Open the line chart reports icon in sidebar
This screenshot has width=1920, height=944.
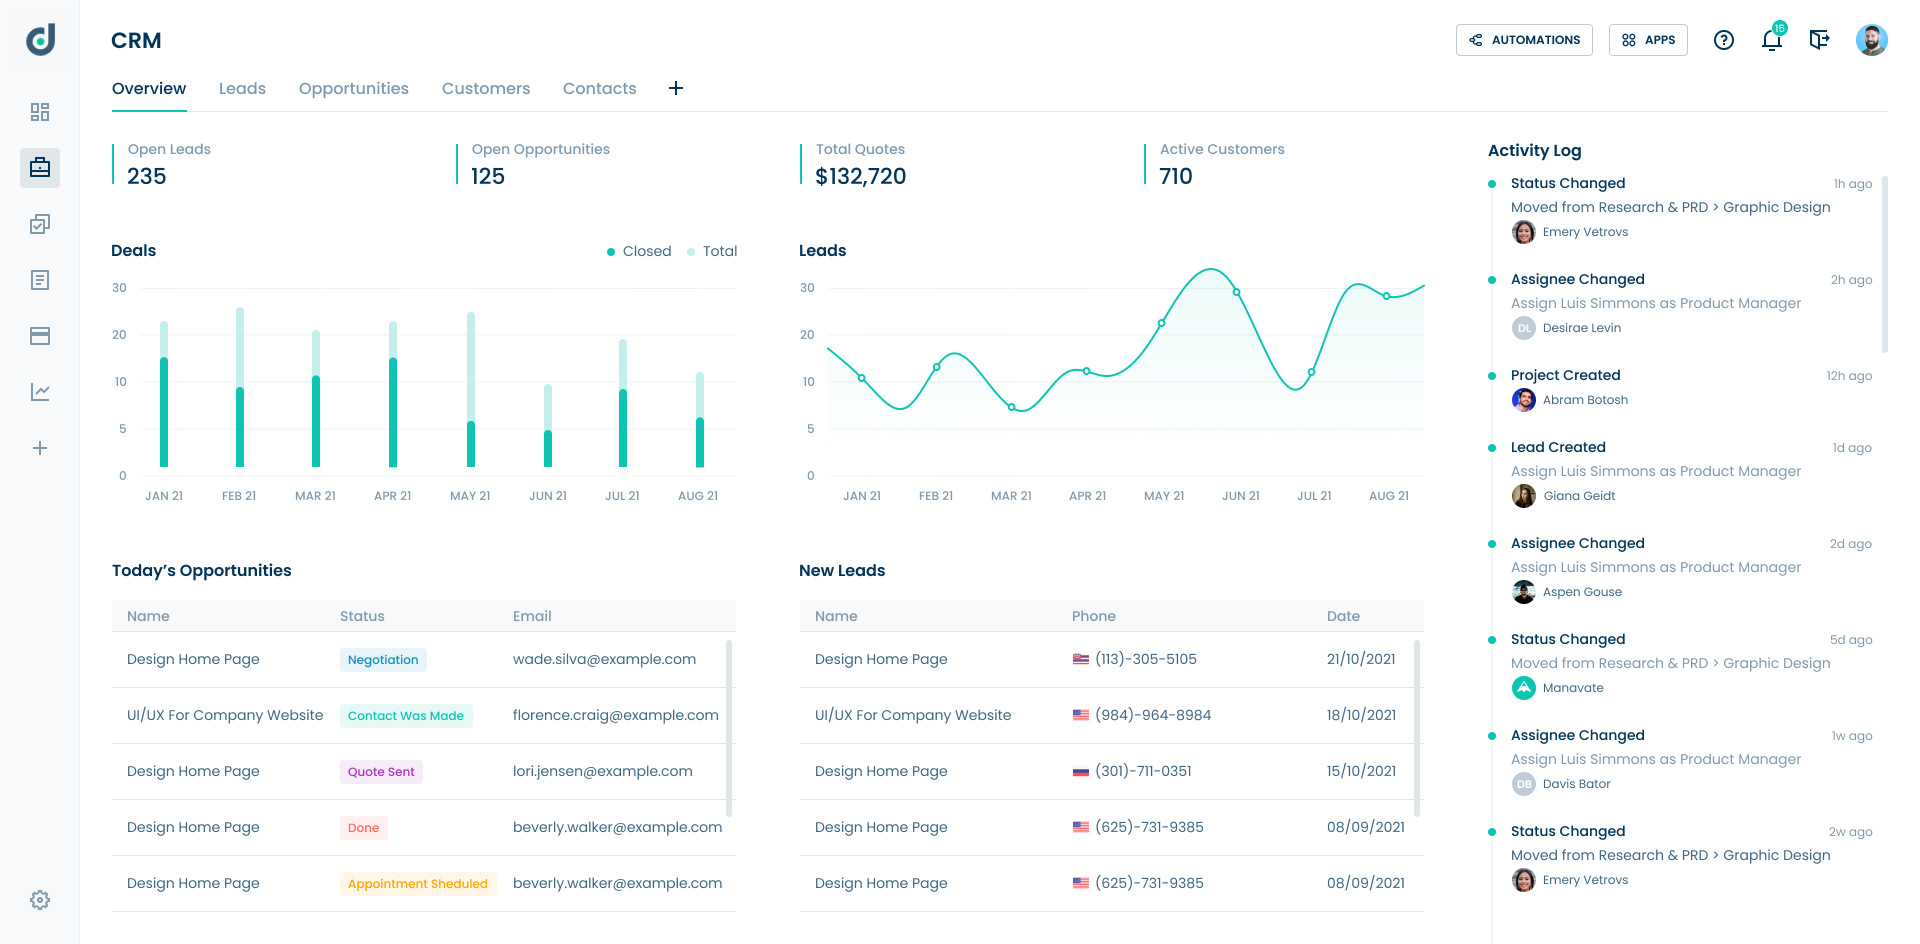[40, 392]
